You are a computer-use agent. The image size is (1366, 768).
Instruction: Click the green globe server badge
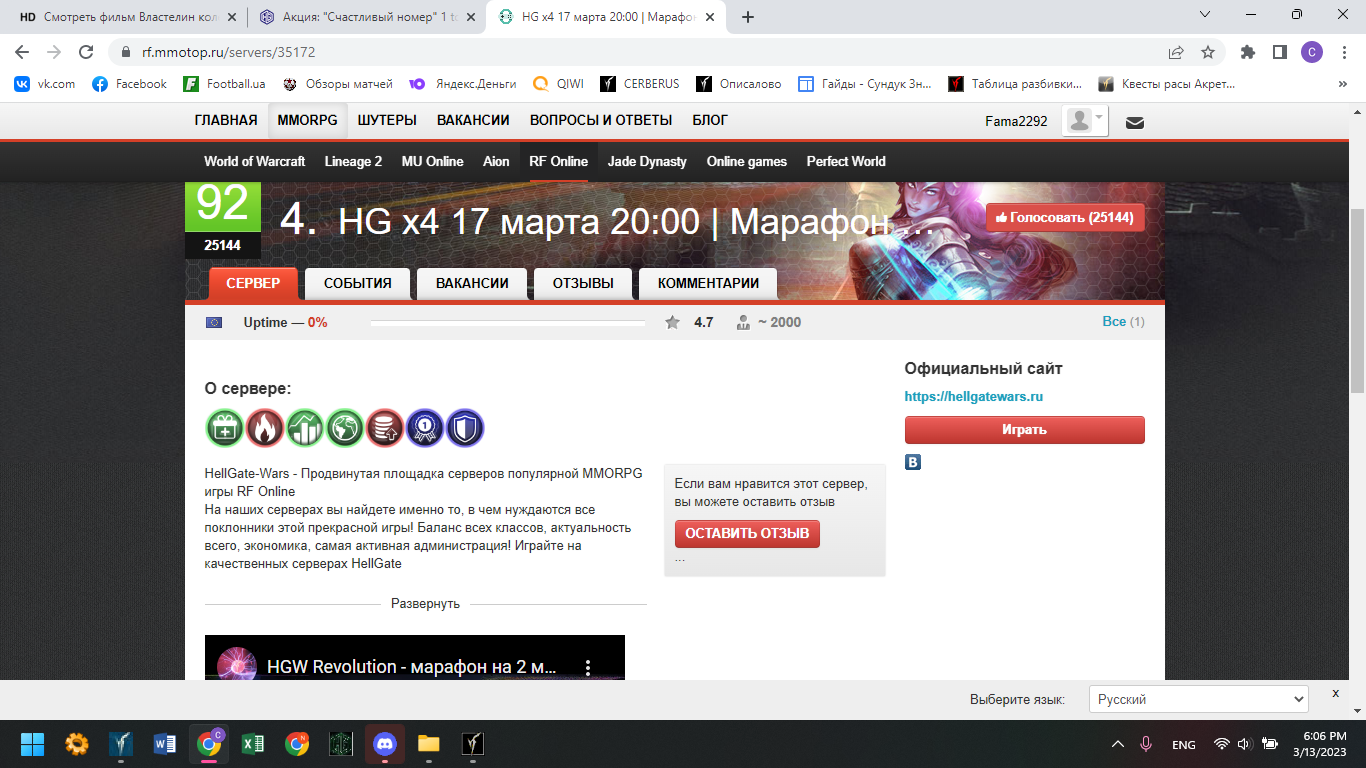345,428
